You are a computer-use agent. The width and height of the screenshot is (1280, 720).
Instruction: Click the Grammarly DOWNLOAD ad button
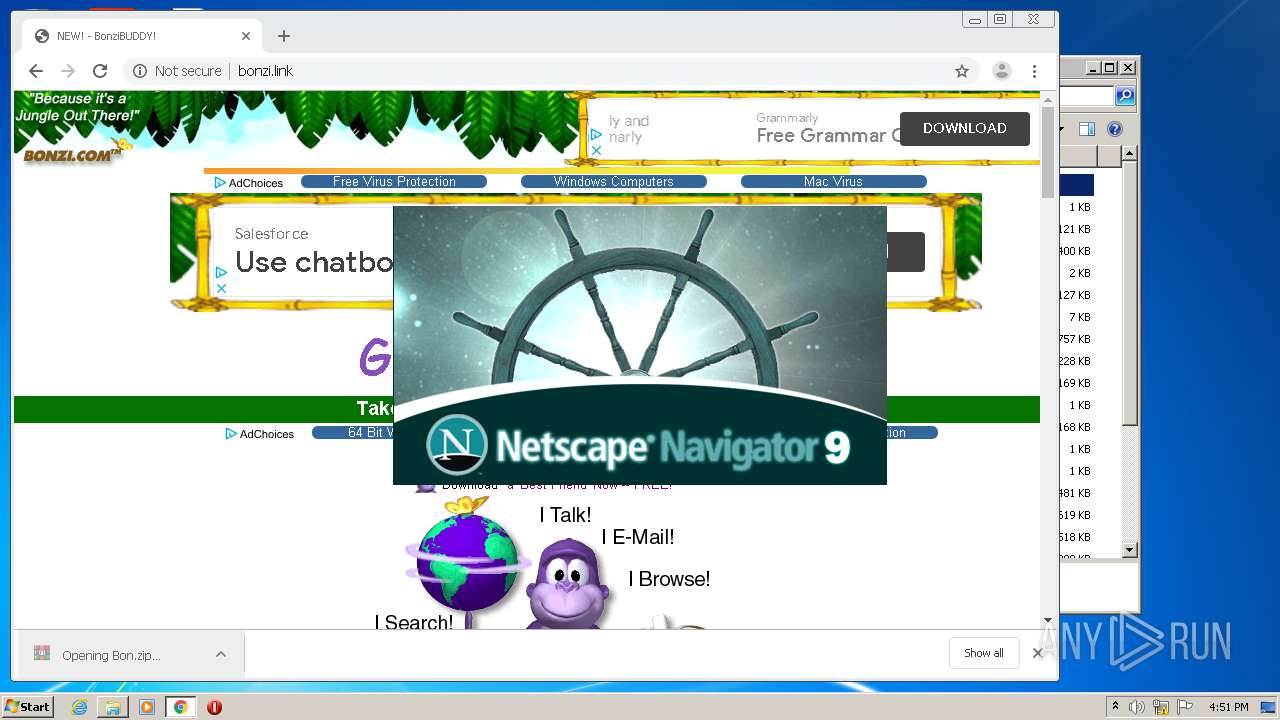point(965,128)
